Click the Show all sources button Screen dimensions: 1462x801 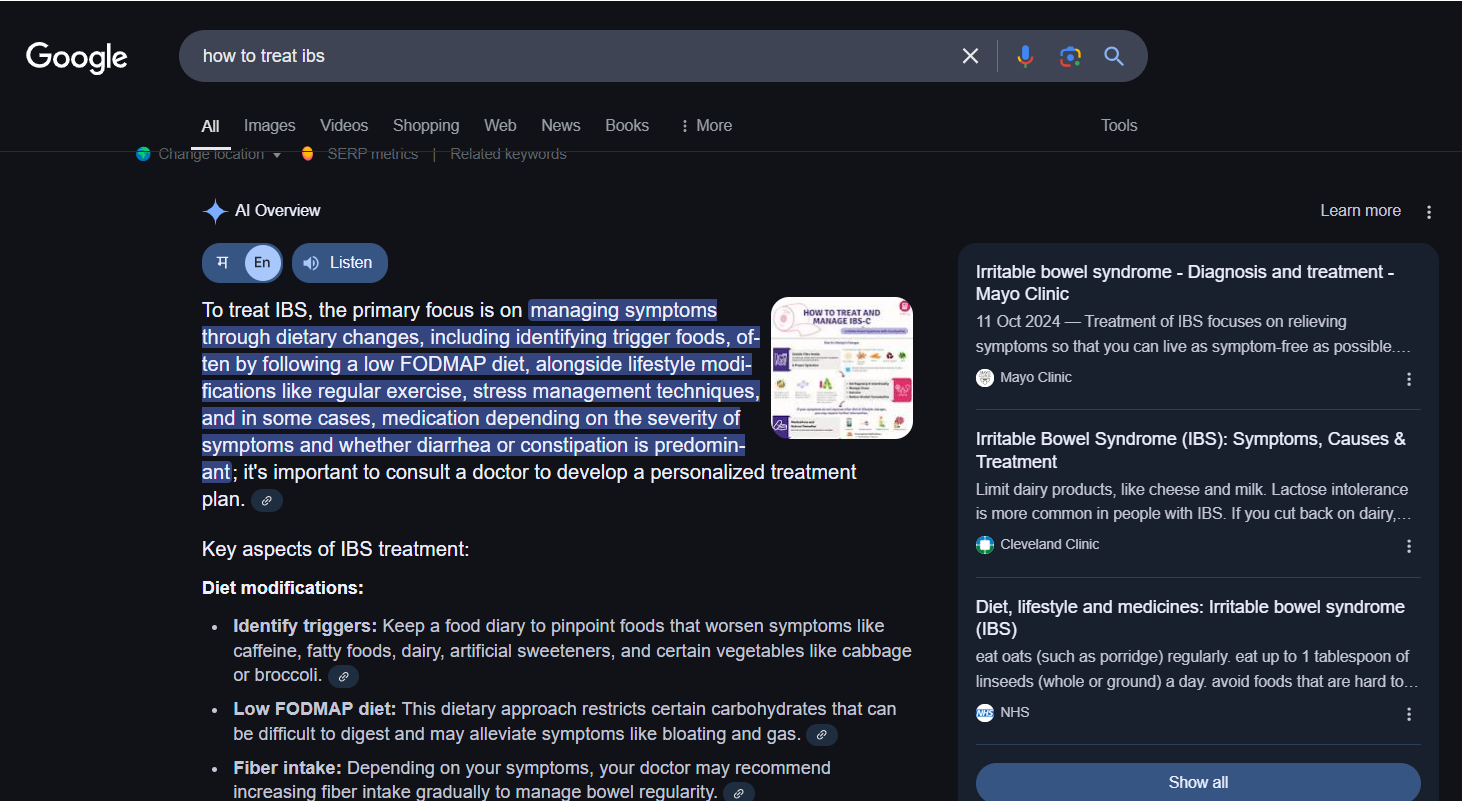1198,782
